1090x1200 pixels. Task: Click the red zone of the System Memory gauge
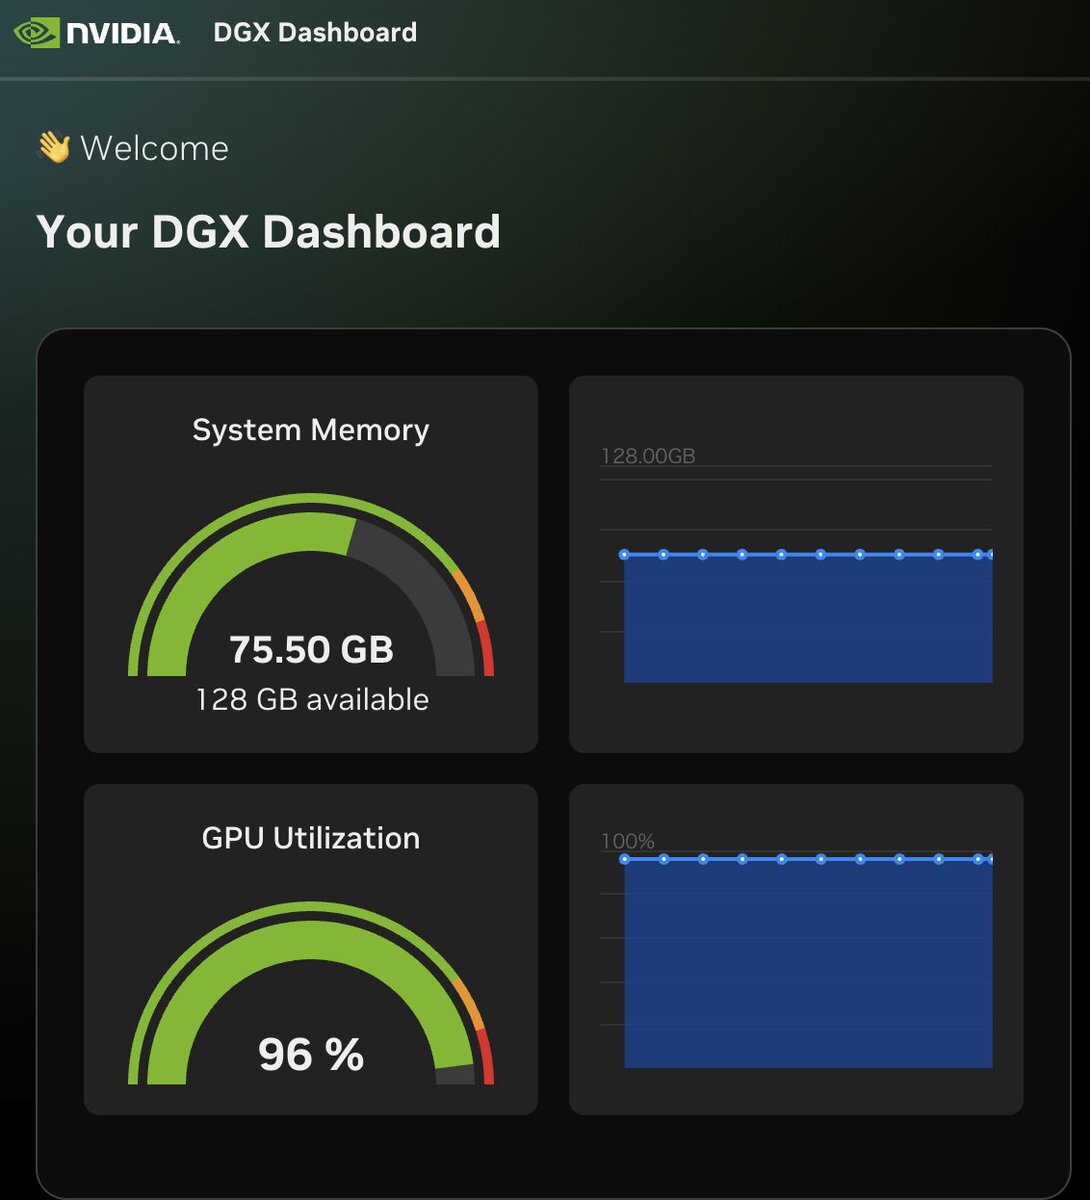tap(487, 648)
